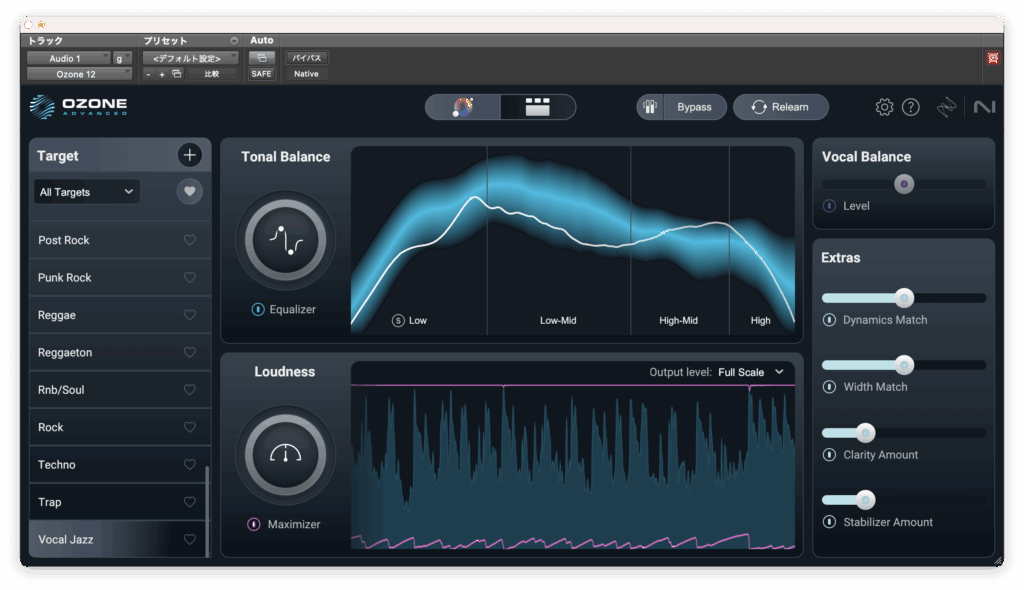The height and width of the screenshot is (590, 1024).
Task: Switch to the modules view icon
Action: point(538,107)
